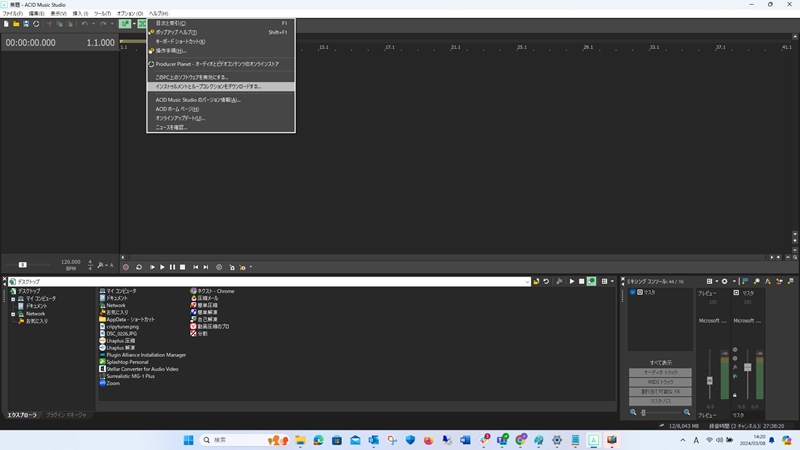
Task: Click the zoom-in magnifier in mixer
Action: click(x=687, y=412)
